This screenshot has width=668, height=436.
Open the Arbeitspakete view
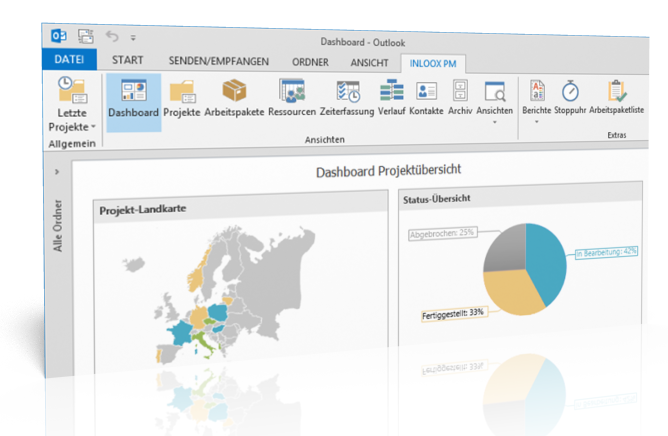234,98
